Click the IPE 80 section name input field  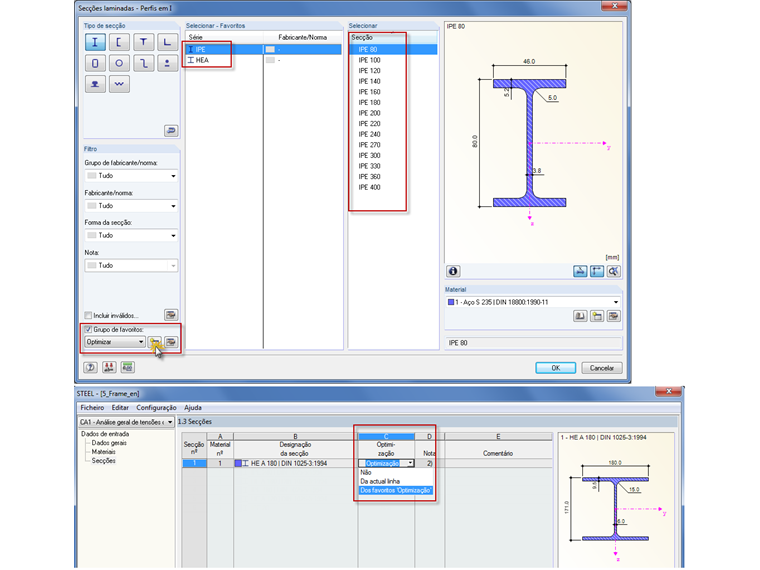coord(533,343)
